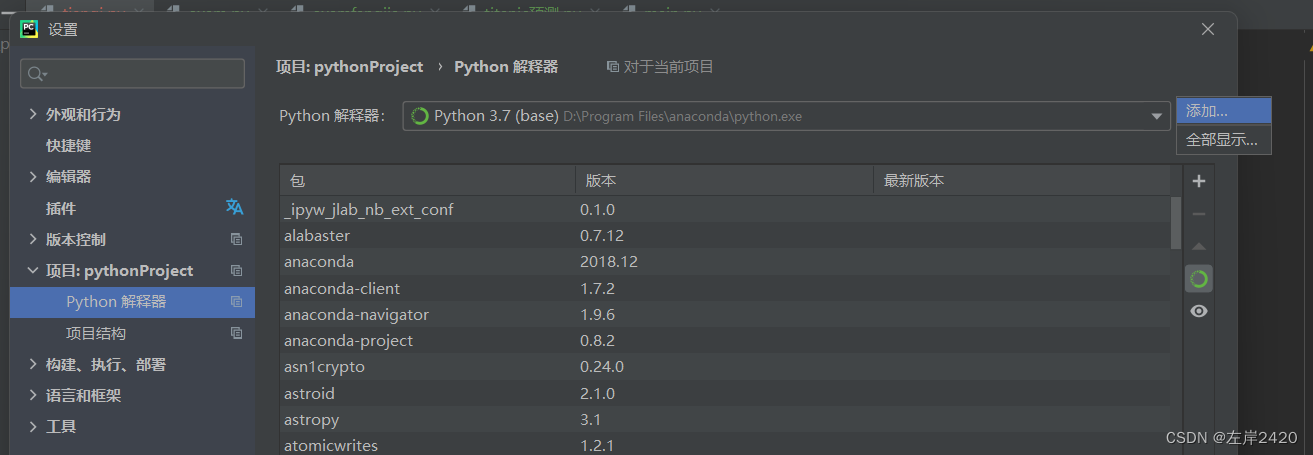This screenshot has height=455, width=1313.
Task: Select the asn1crypto package row
Action: 725,367
